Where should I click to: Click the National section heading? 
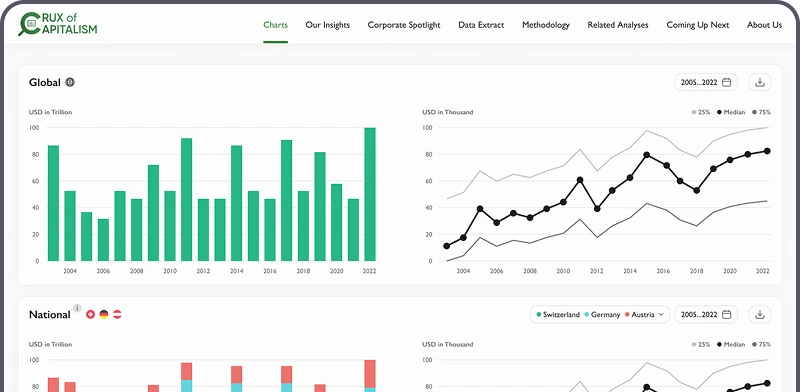coord(49,314)
